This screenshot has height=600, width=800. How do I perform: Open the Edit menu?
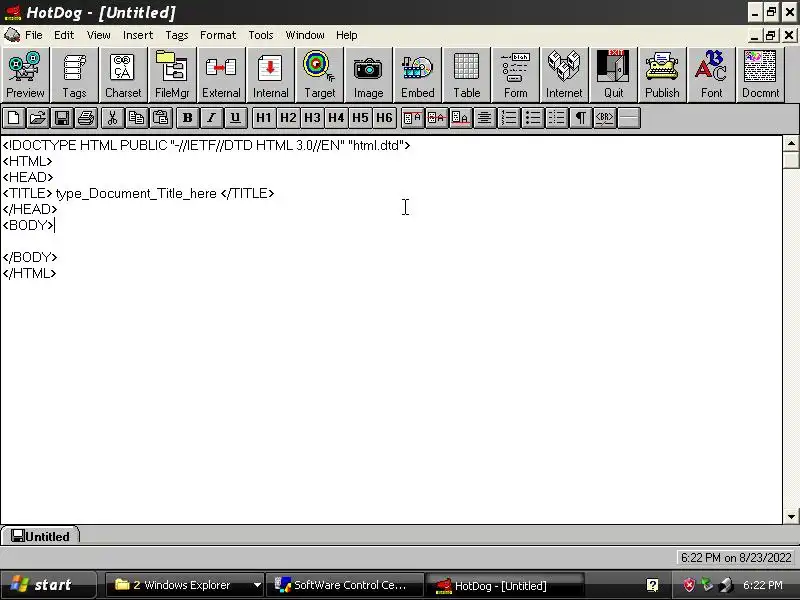pyautogui.click(x=64, y=35)
